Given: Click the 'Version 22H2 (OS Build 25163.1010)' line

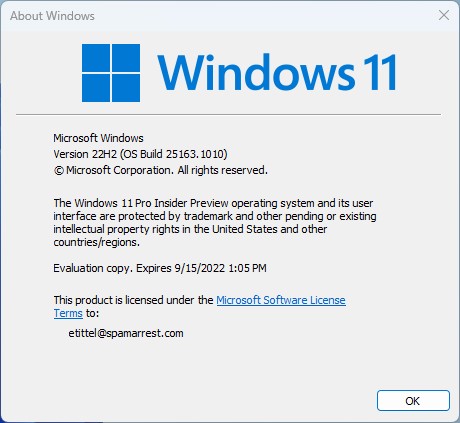Looking at the screenshot, I should [x=140, y=154].
